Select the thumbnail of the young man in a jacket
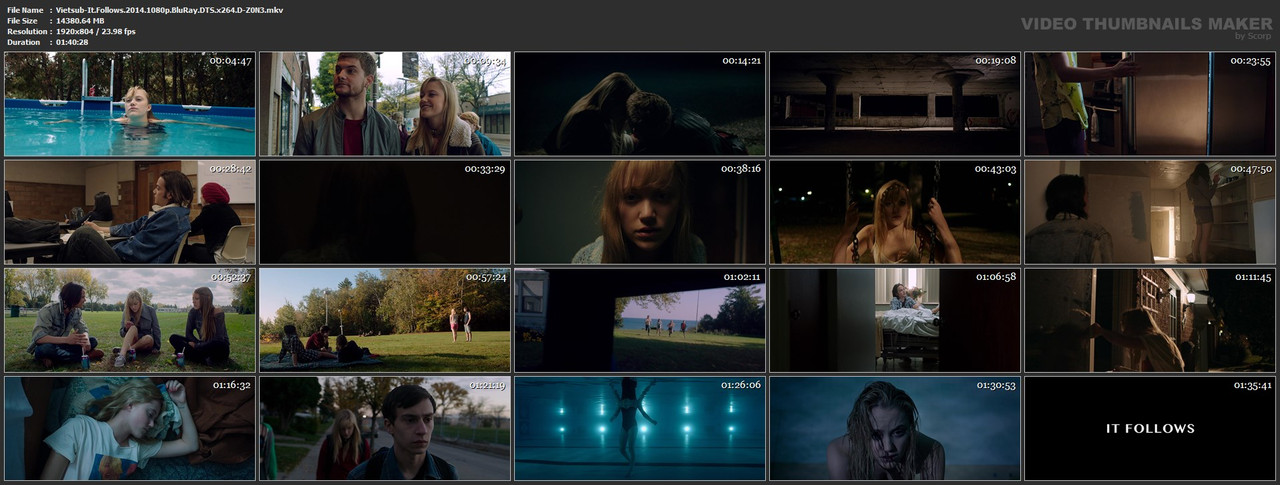The width and height of the screenshot is (1280, 485). pos(385,428)
